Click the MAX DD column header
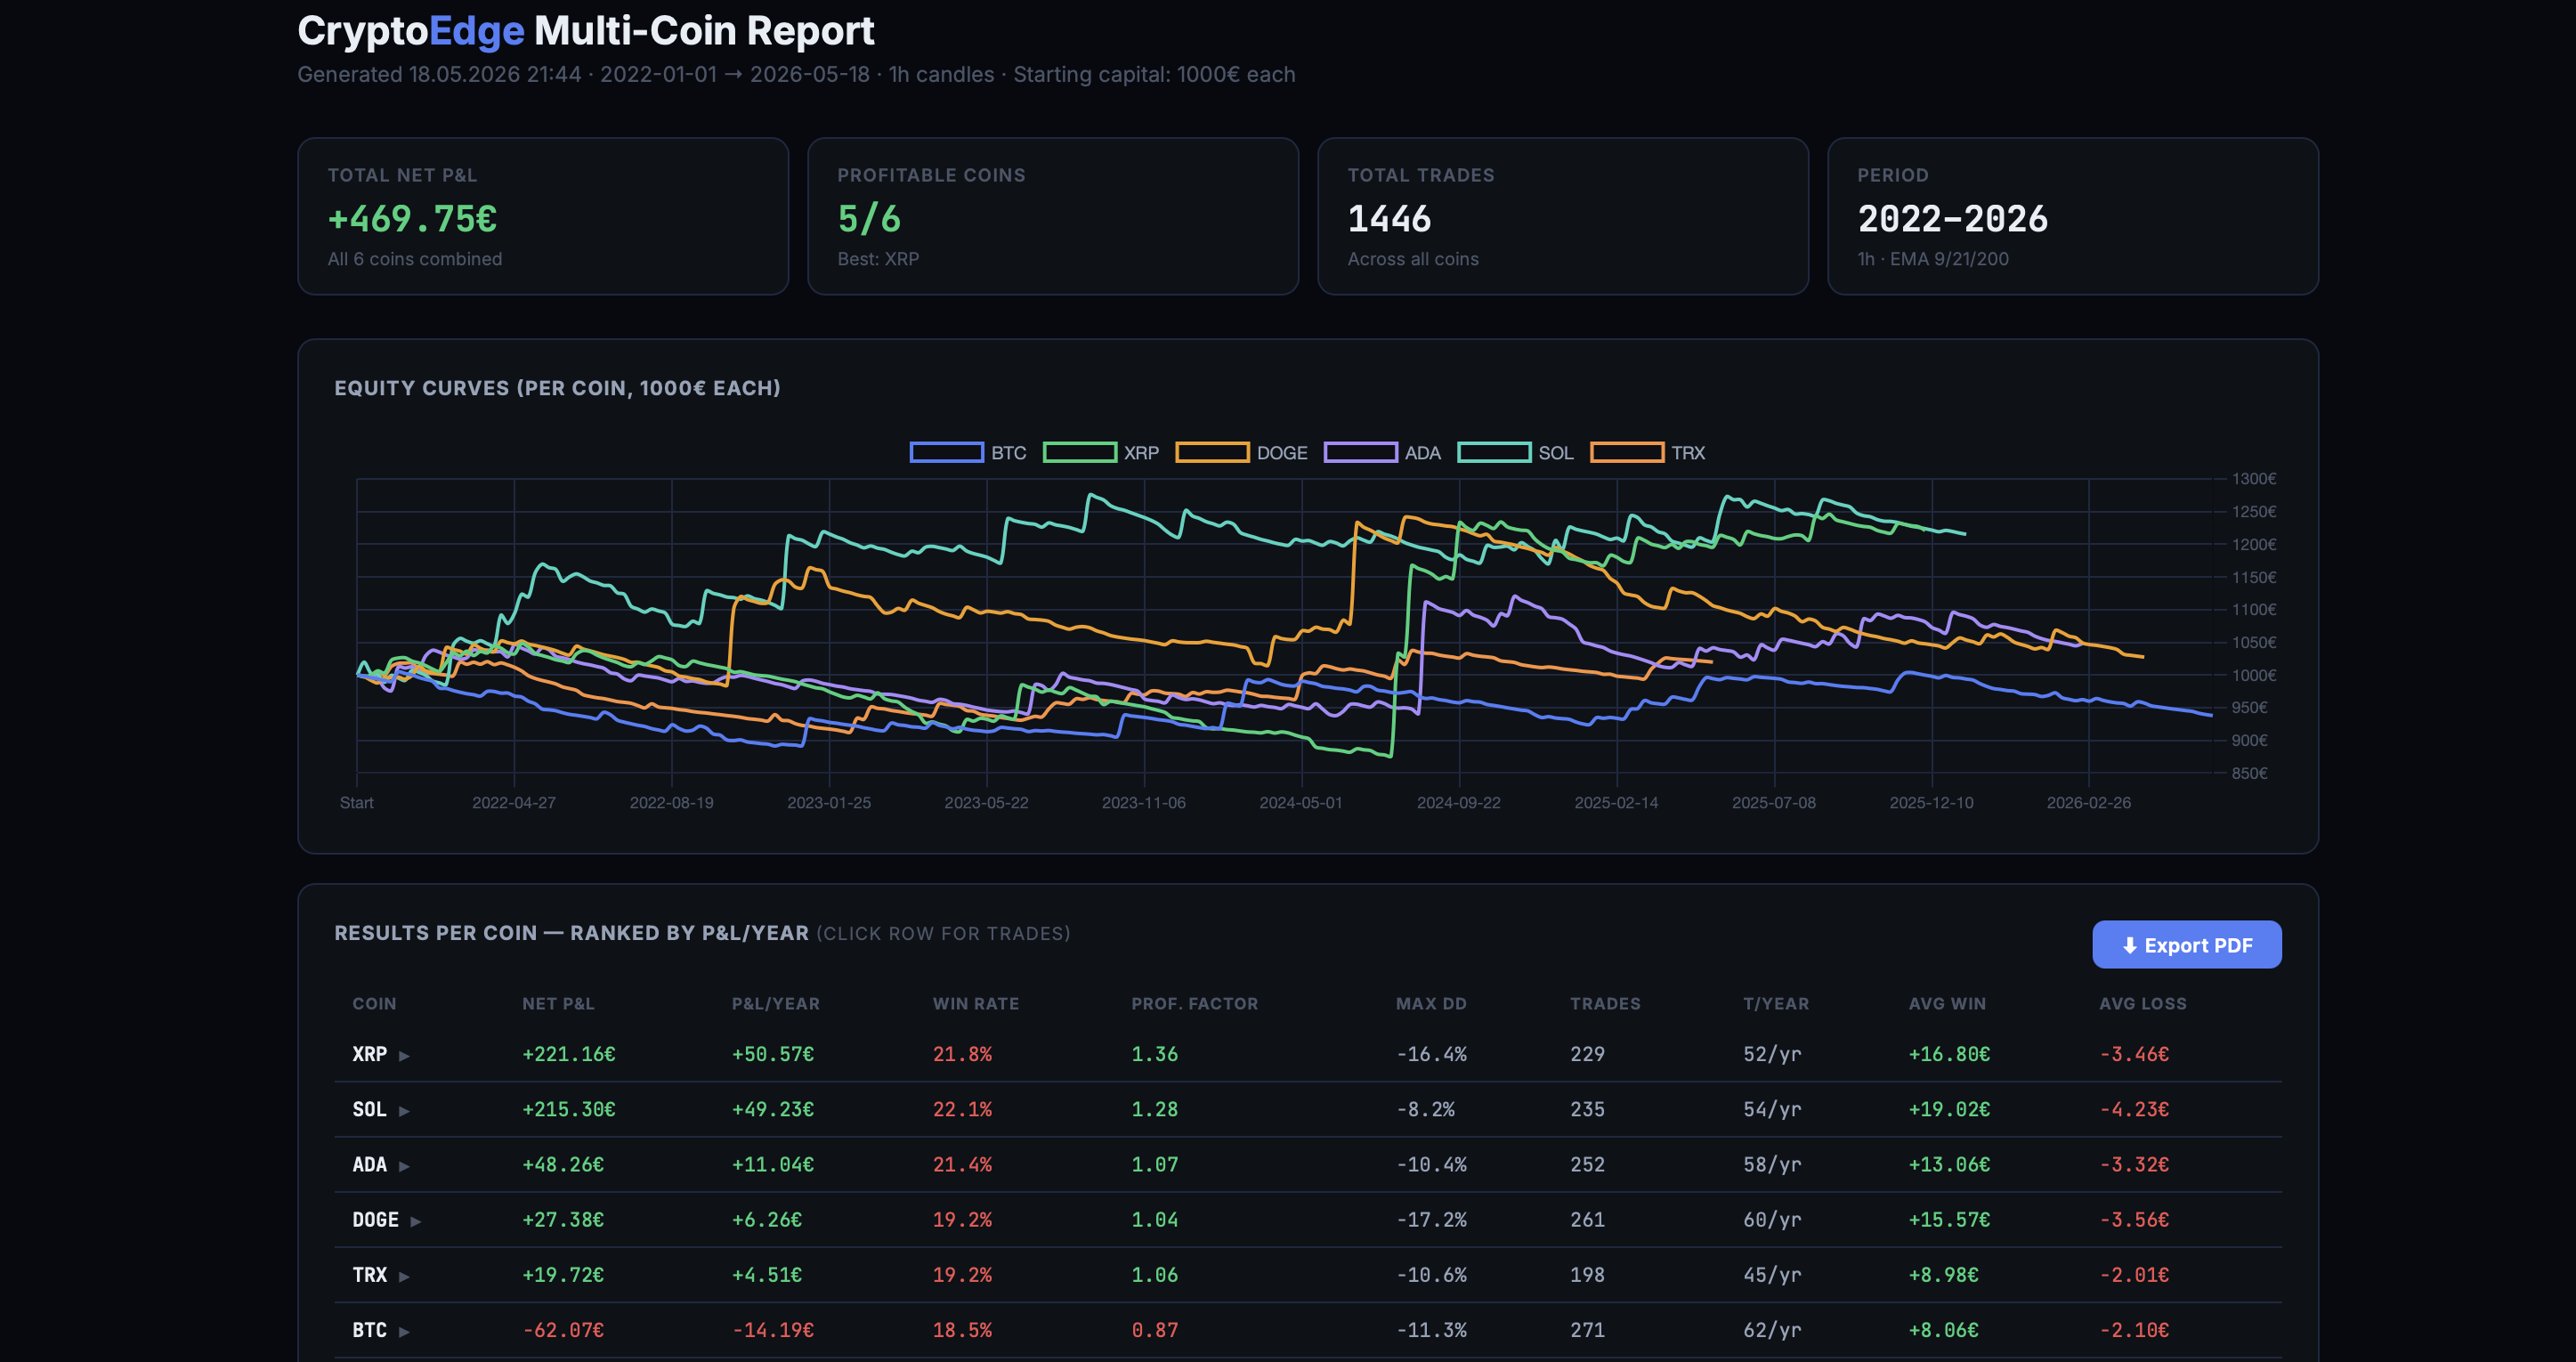This screenshot has width=2576, height=1362. pyautogui.click(x=1431, y=1003)
